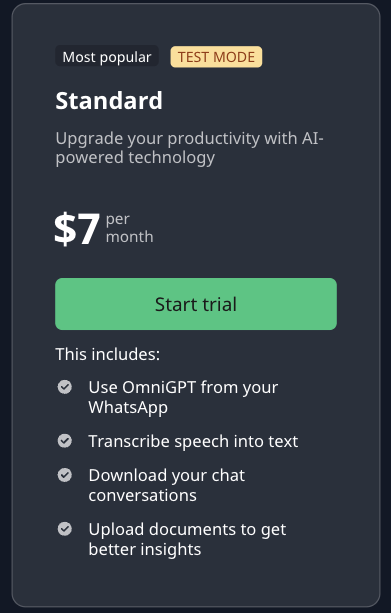Viewport: 391px width, 613px height.
Task: Click the word 'per' beside the price
Action: pyautogui.click(x=118, y=219)
